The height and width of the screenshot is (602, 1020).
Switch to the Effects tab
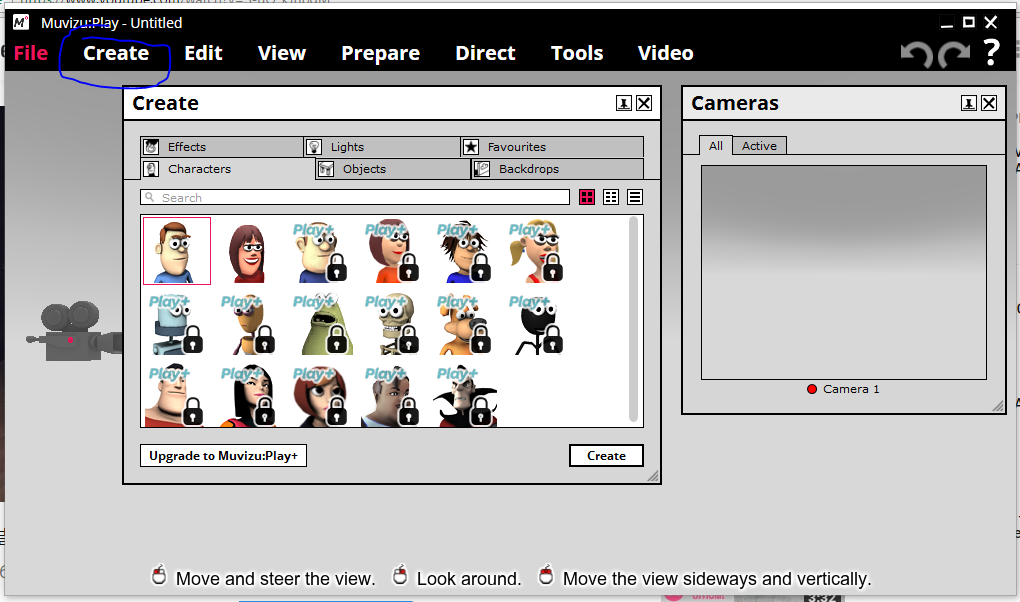click(x=222, y=146)
